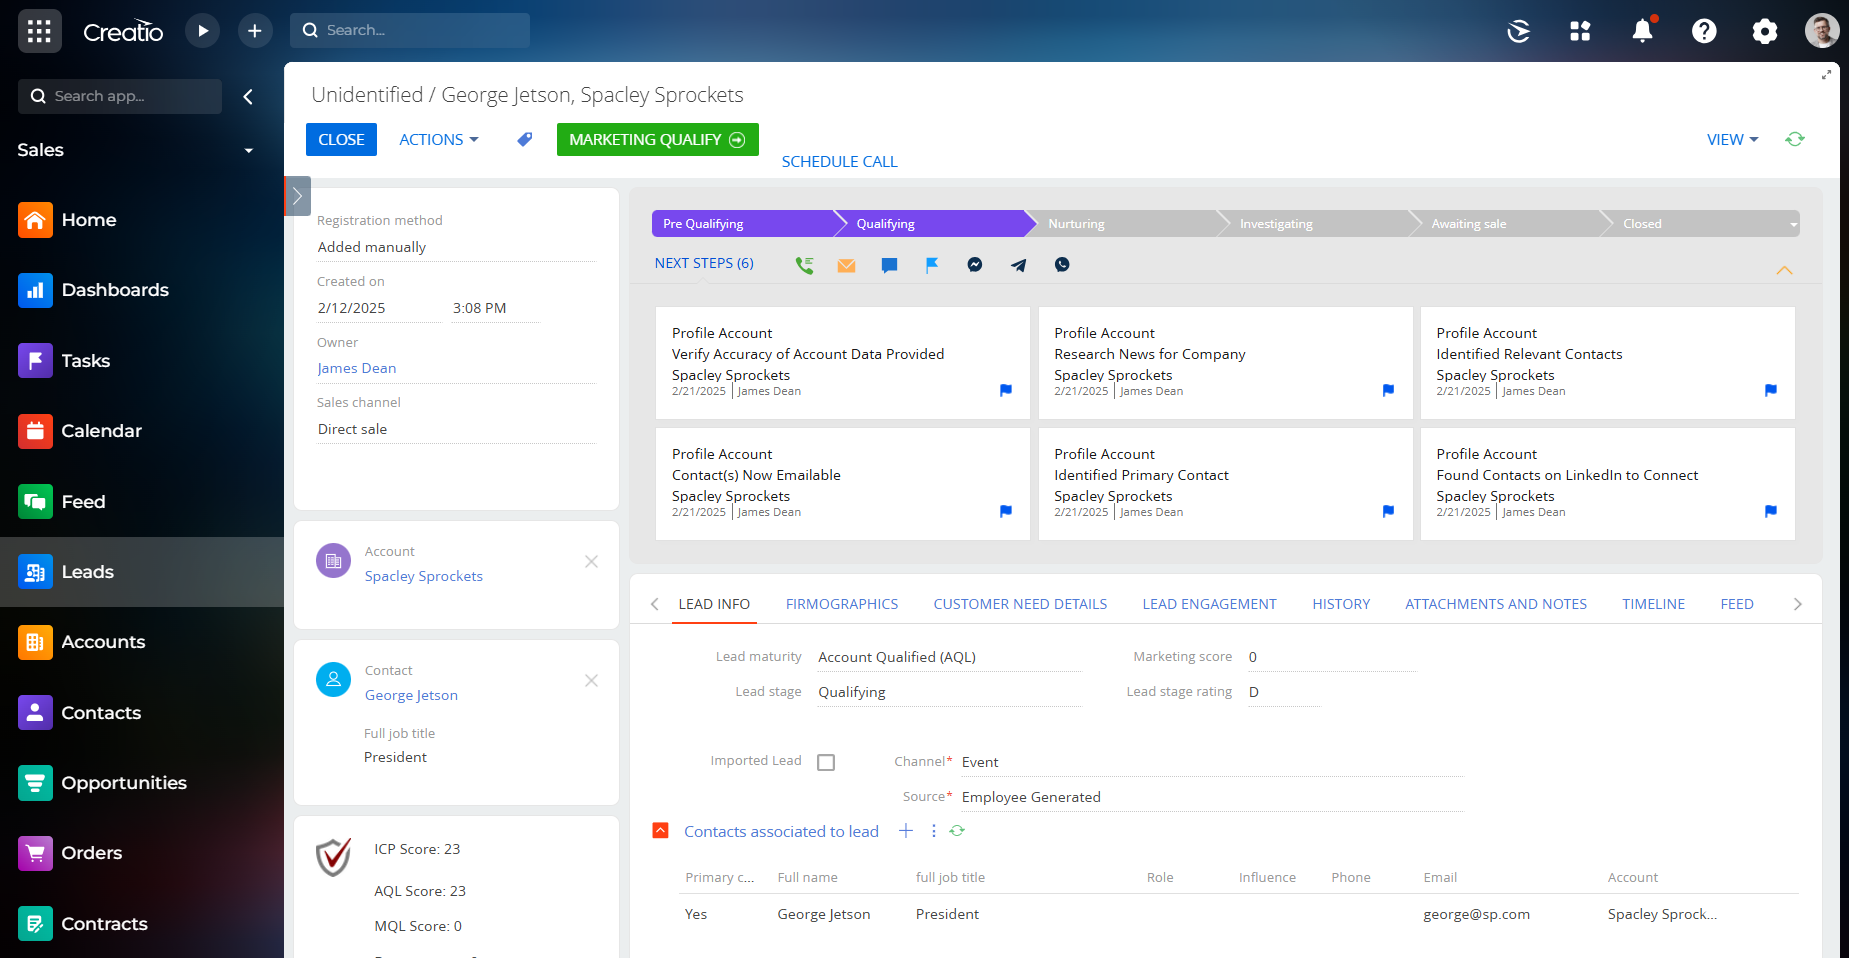This screenshot has height=958, width=1849.
Task: Click the quick add plus icon
Action: [255, 31]
